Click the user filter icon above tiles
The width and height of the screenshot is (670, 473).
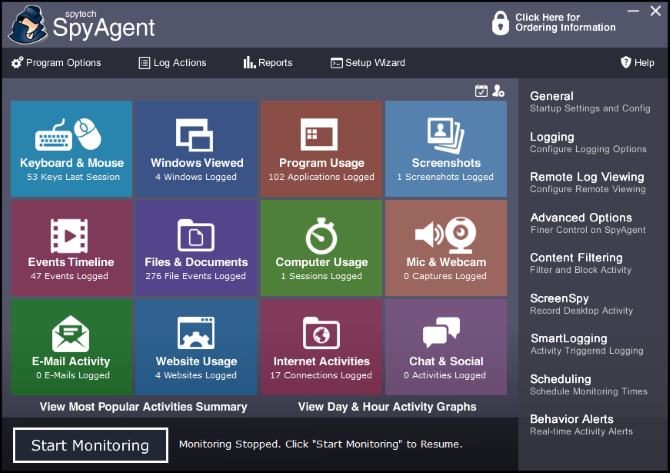point(498,91)
